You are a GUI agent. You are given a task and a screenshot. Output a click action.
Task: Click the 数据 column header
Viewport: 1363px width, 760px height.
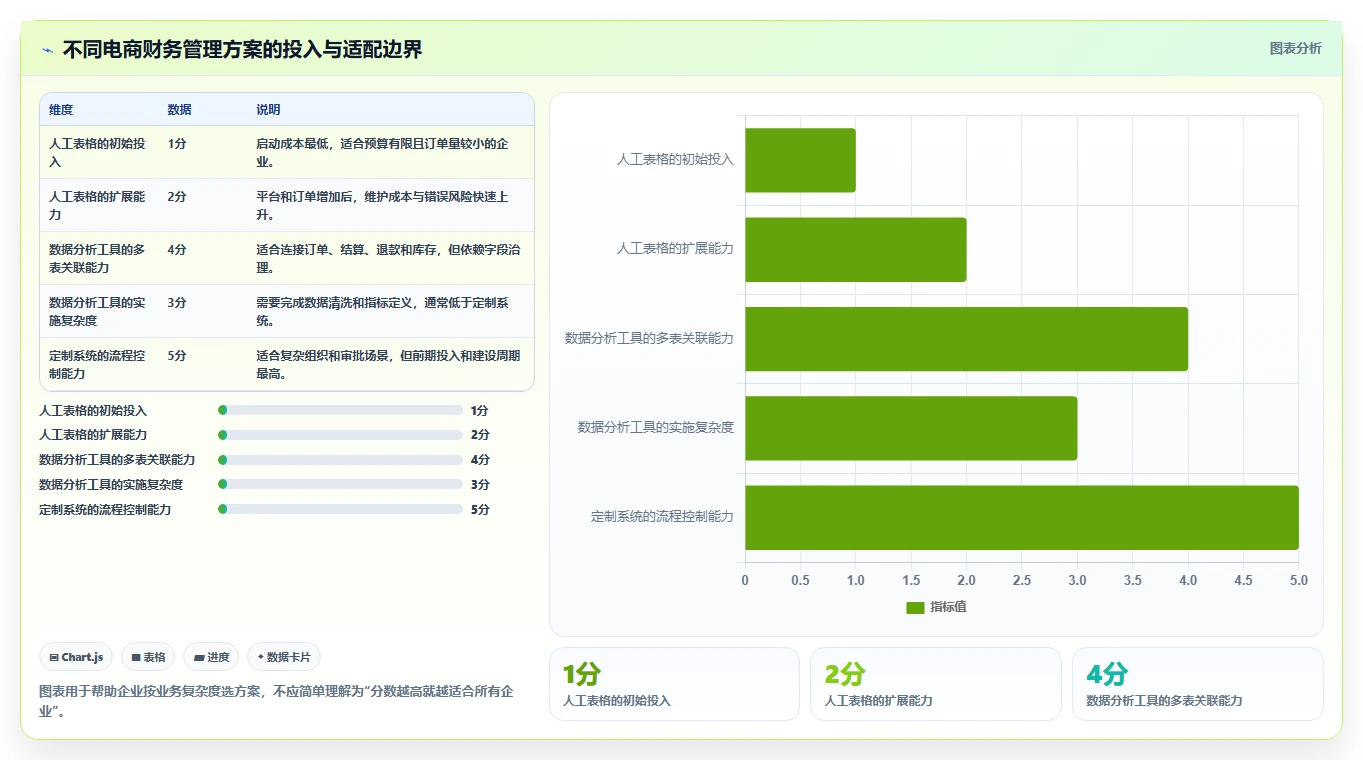(x=180, y=109)
